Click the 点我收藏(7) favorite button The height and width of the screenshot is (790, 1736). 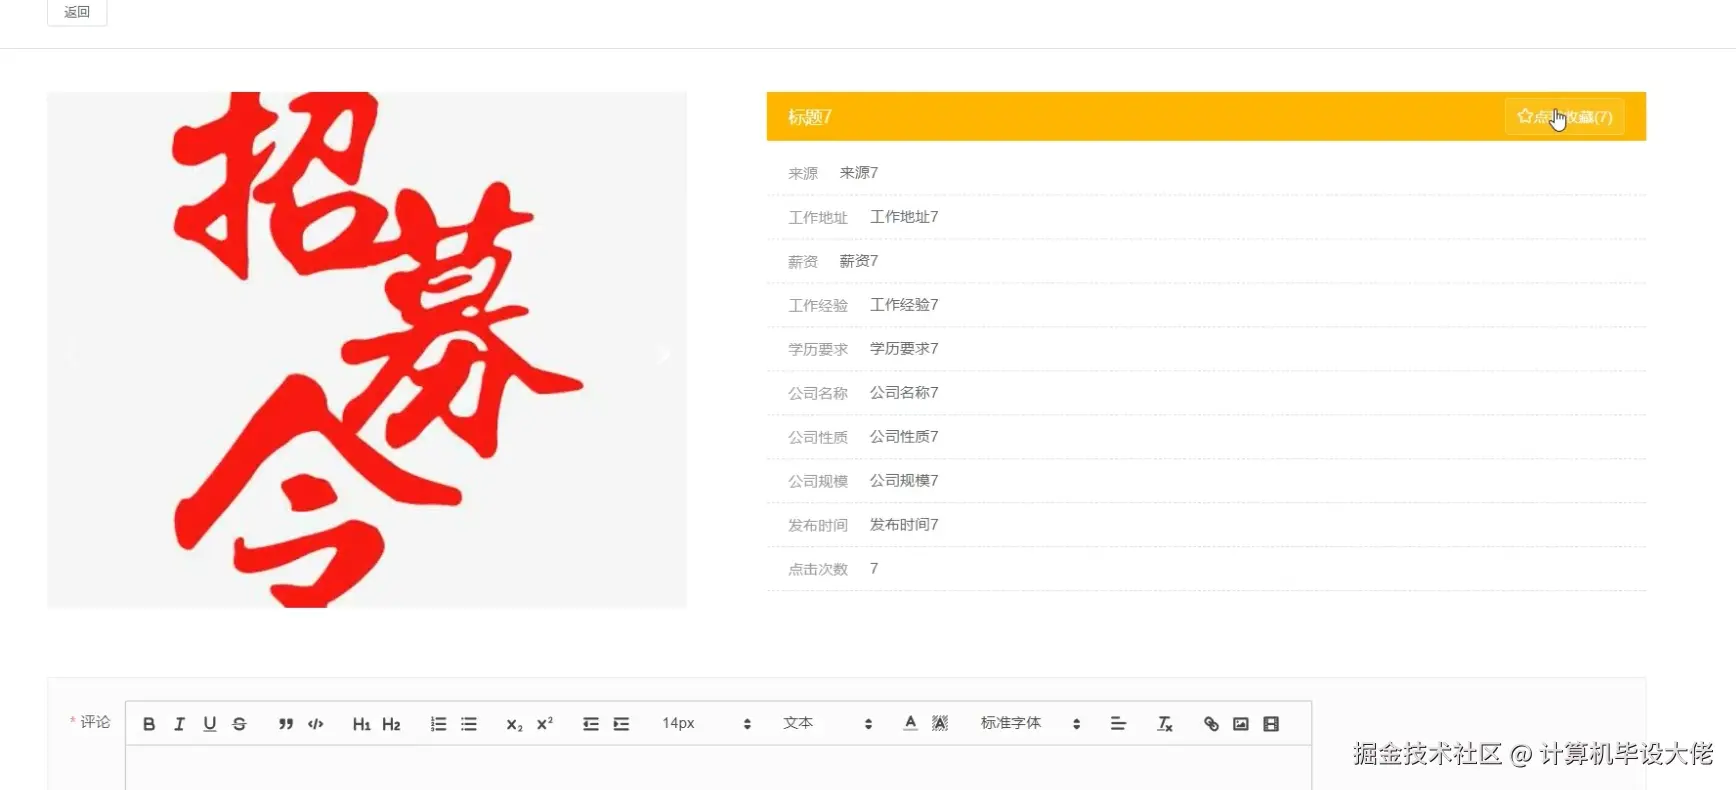[1564, 117]
